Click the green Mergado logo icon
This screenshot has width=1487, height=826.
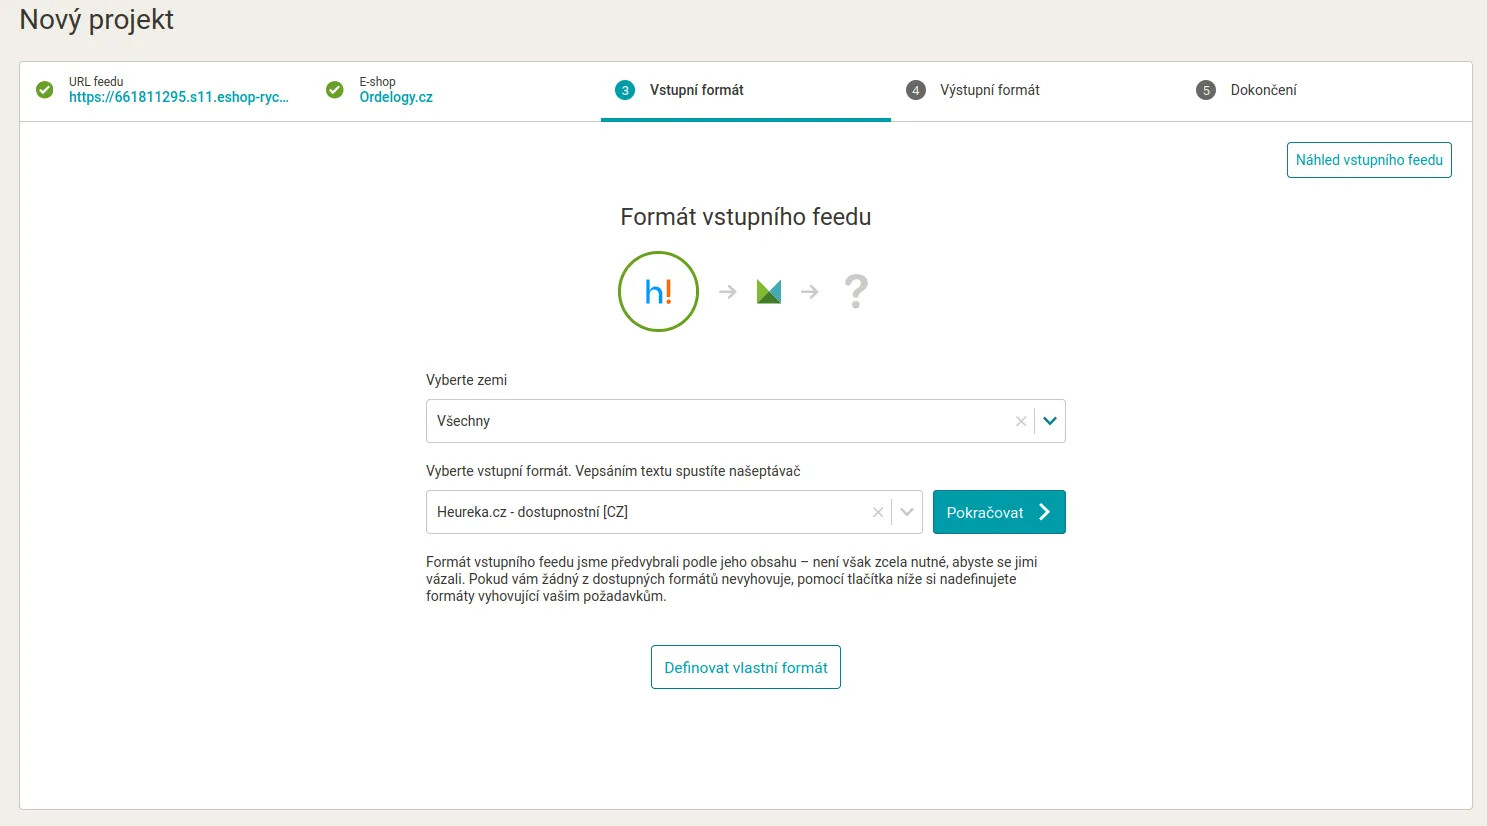(x=768, y=292)
